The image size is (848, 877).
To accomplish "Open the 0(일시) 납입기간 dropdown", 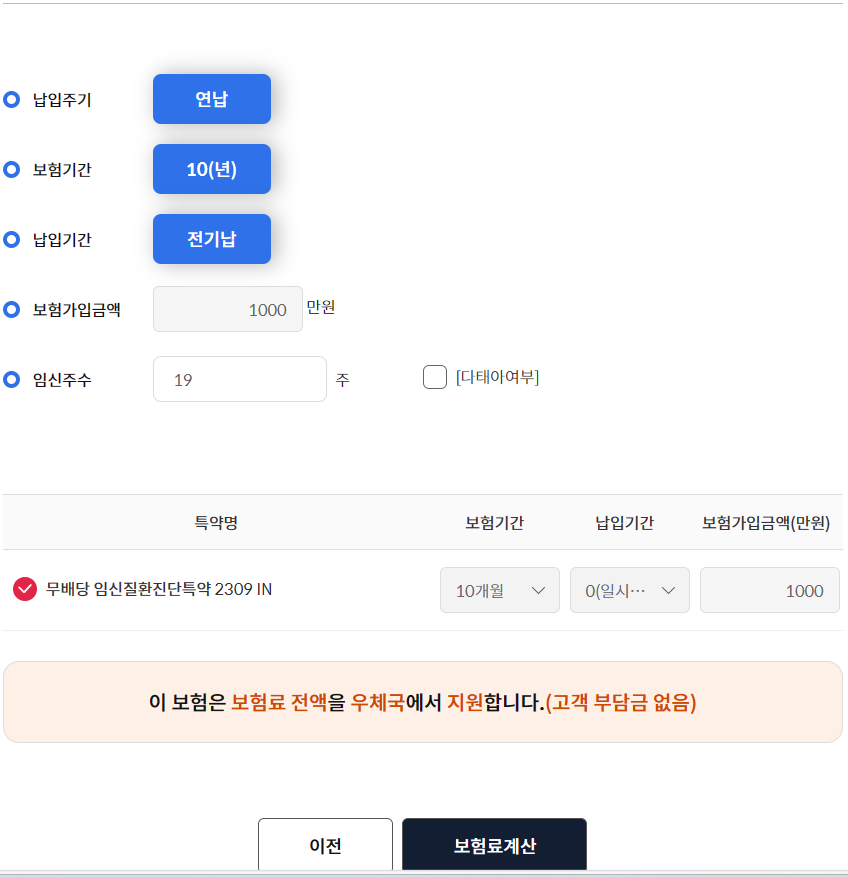I will tap(629, 590).
